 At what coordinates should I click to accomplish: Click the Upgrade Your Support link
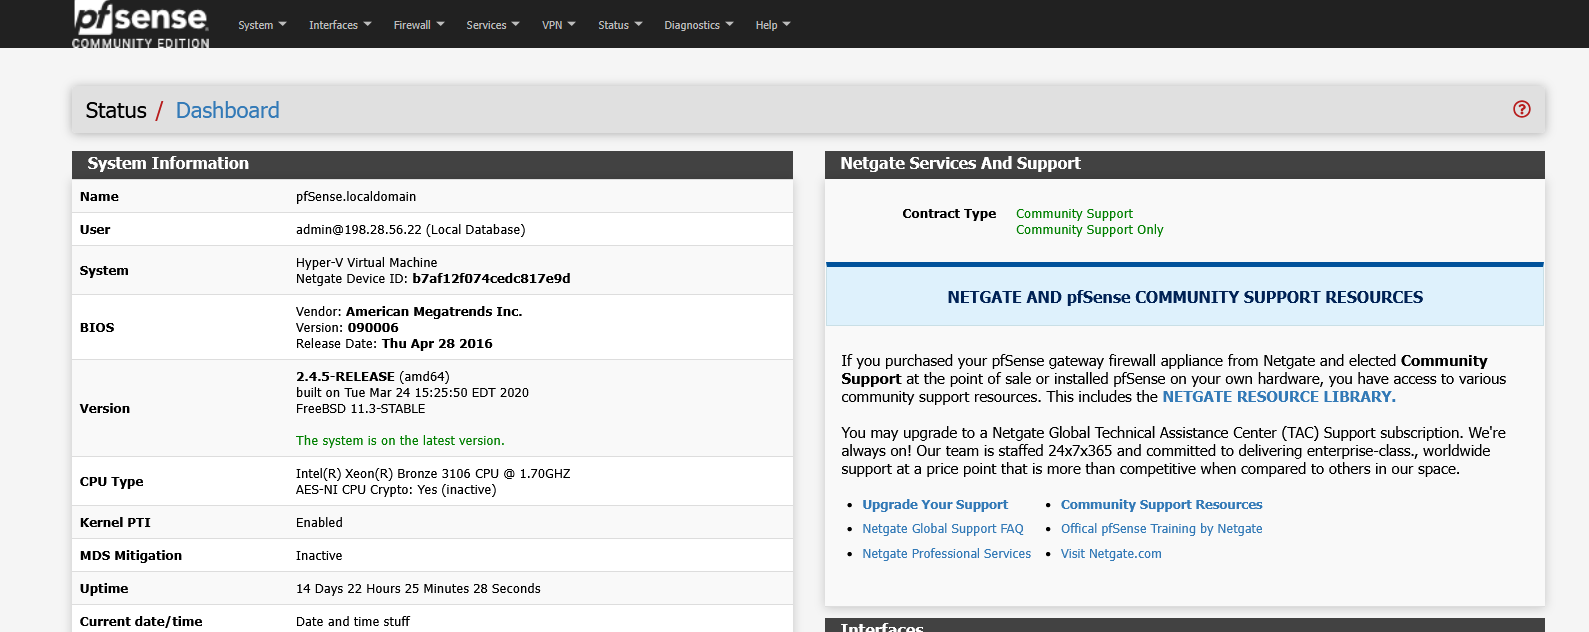(x=934, y=505)
